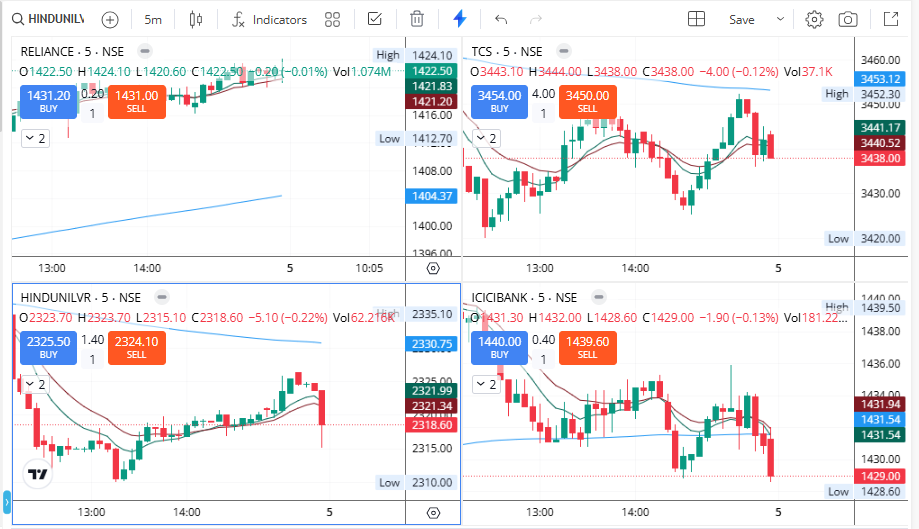Viewport: 919px width, 529px height.
Task: Open the multi-chart layout selector
Action: coord(696,19)
